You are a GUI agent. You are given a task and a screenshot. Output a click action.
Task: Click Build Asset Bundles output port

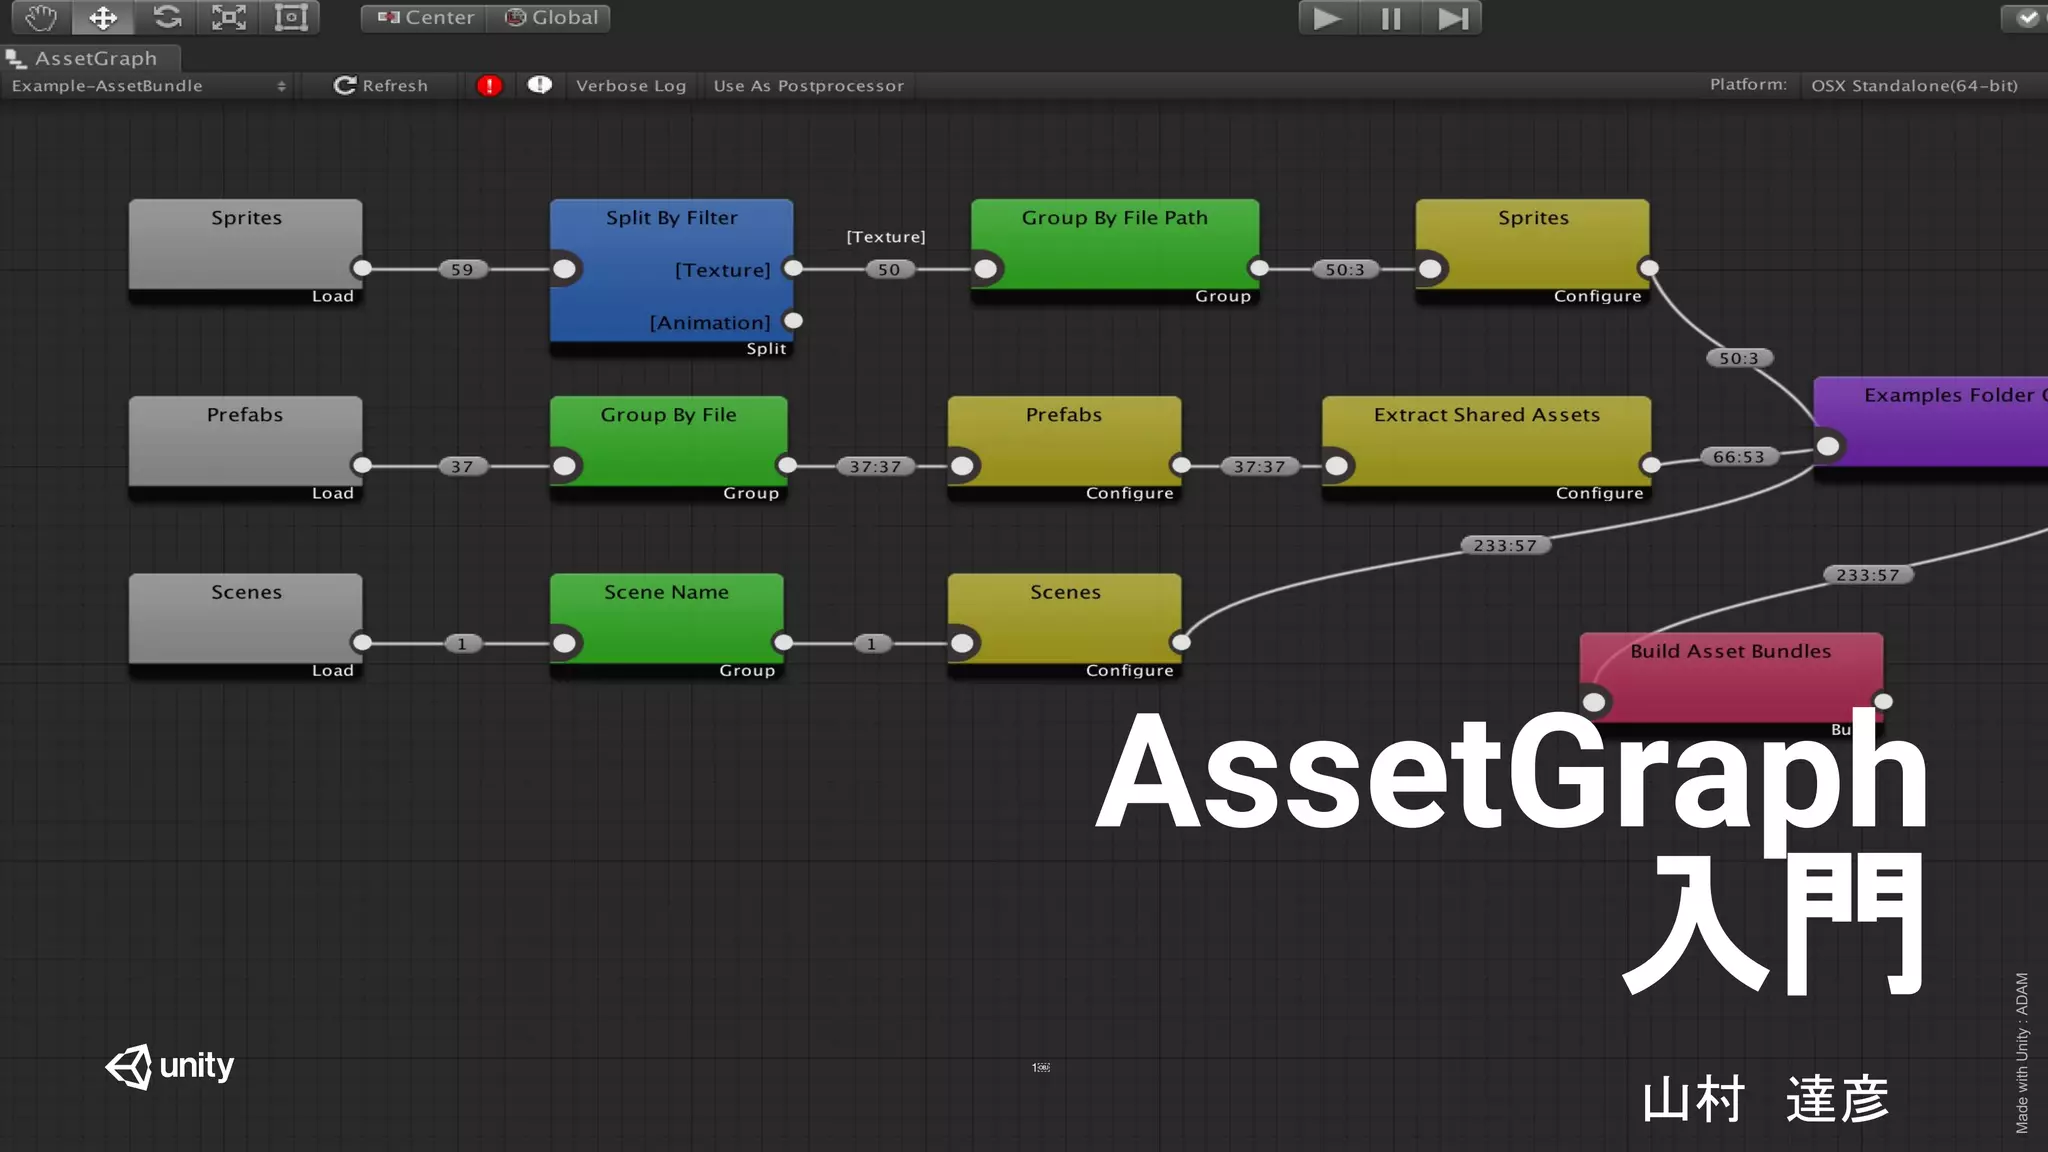tap(1883, 701)
